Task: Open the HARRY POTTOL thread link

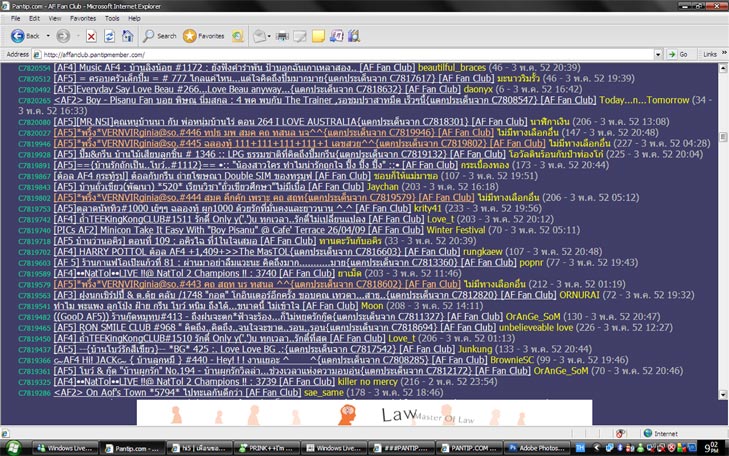Action: (x=257, y=251)
